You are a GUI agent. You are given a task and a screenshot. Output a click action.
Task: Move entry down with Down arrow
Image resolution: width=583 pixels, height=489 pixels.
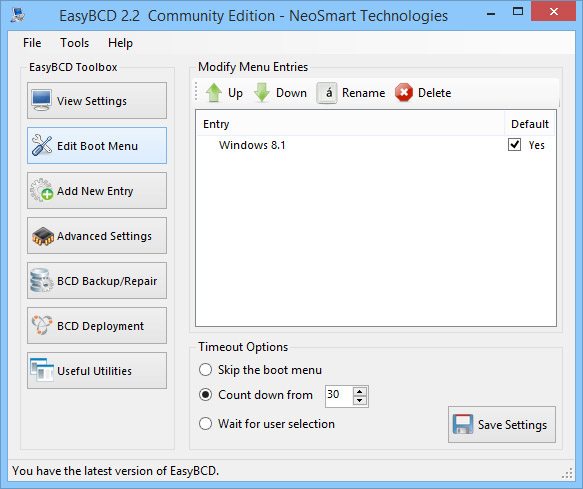pyautogui.click(x=262, y=93)
